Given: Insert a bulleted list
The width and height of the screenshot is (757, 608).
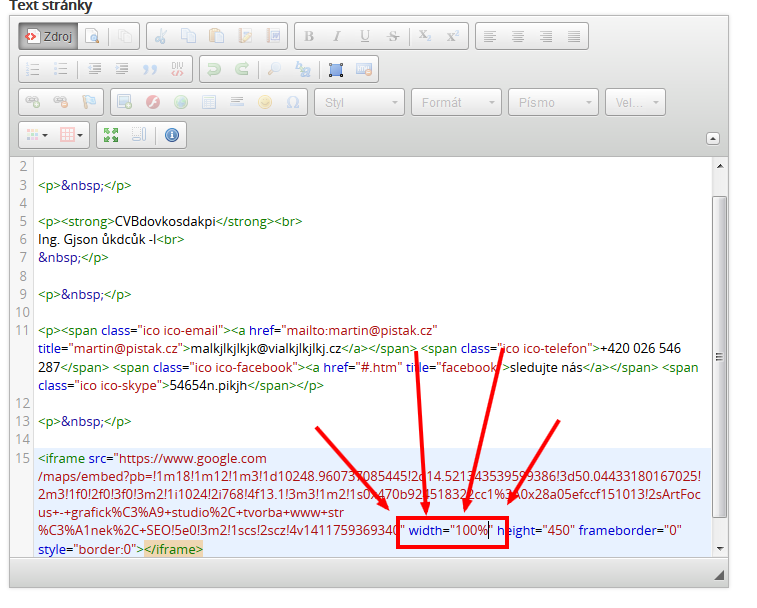Looking at the screenshot, I should click(61, 69).
